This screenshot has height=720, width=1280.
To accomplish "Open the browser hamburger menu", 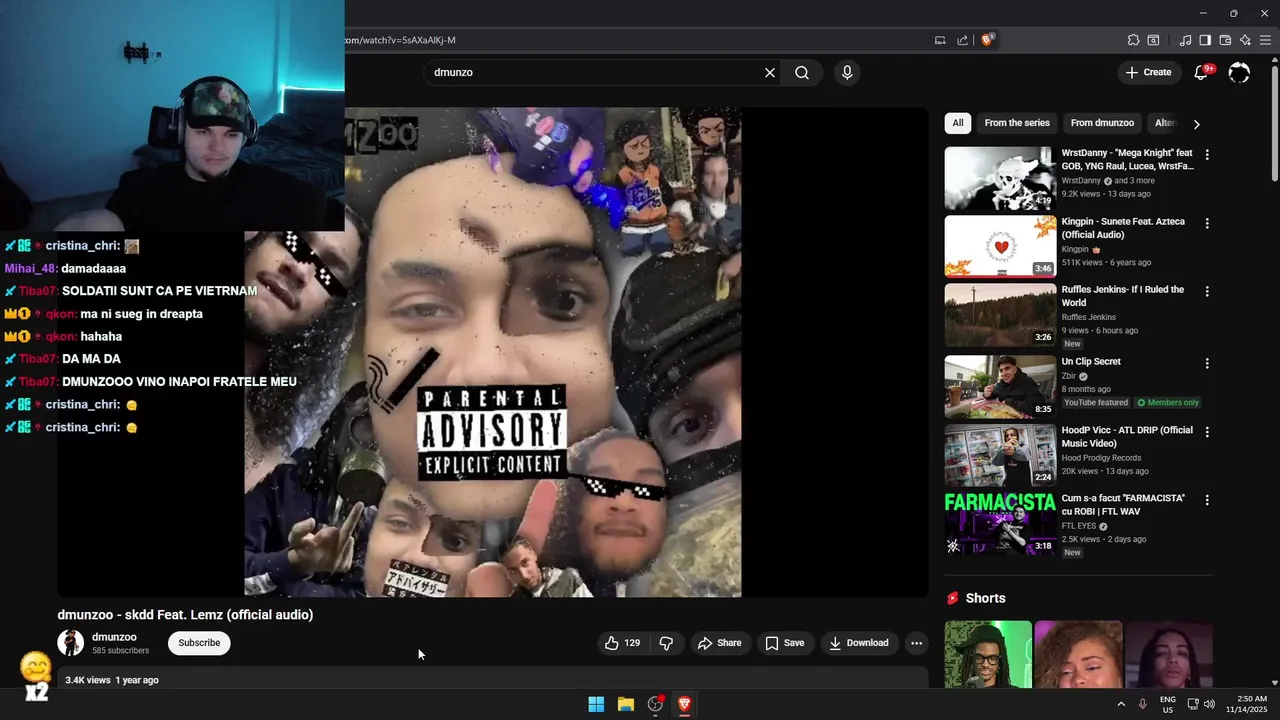I will (1265, 40).
